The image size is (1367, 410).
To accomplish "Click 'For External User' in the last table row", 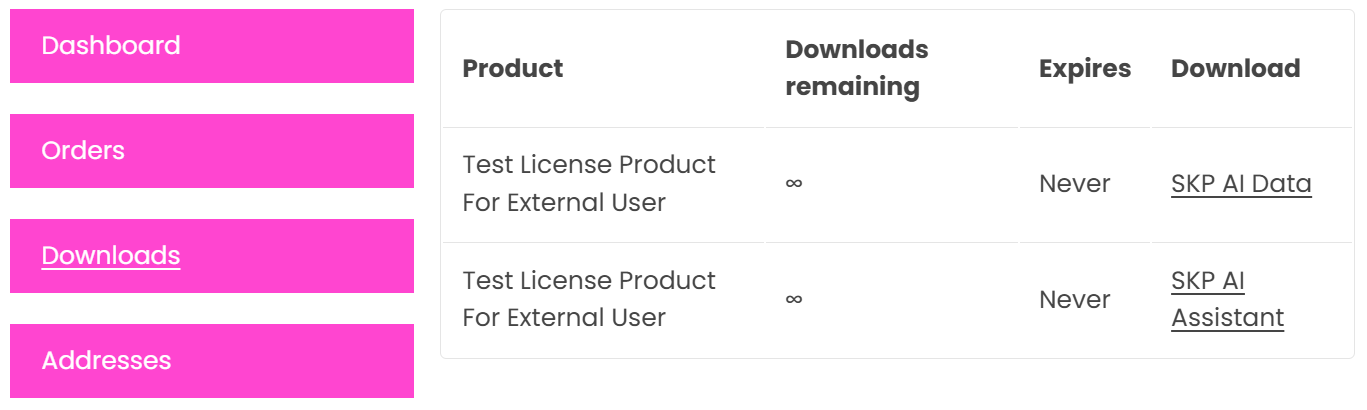I will click(x=564, y=318).
